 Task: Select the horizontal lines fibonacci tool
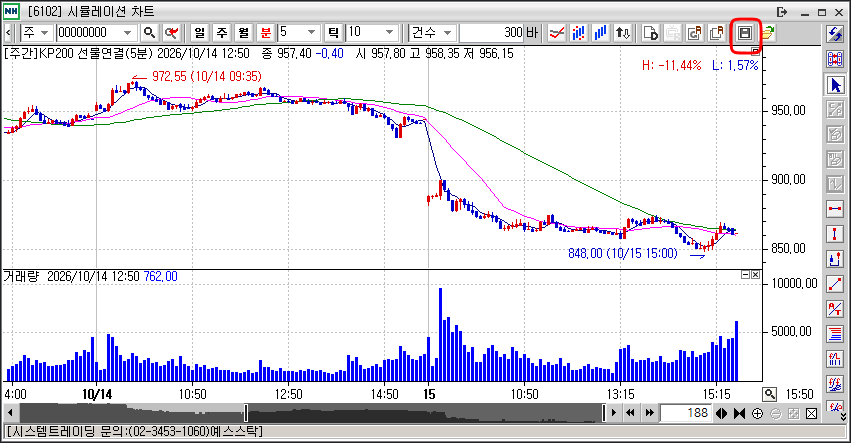click(x=835, y=334)
